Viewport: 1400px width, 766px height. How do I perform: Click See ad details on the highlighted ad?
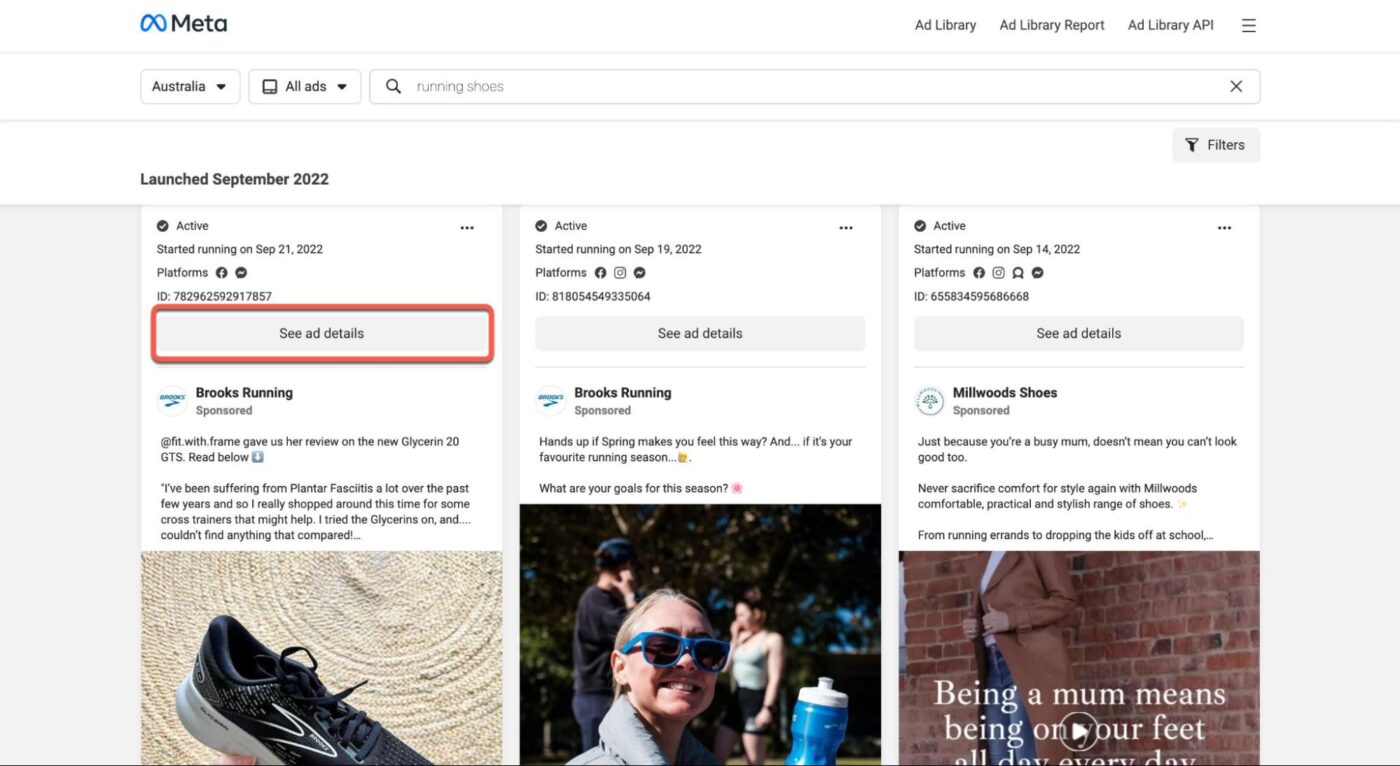click(x=321, y=333)
